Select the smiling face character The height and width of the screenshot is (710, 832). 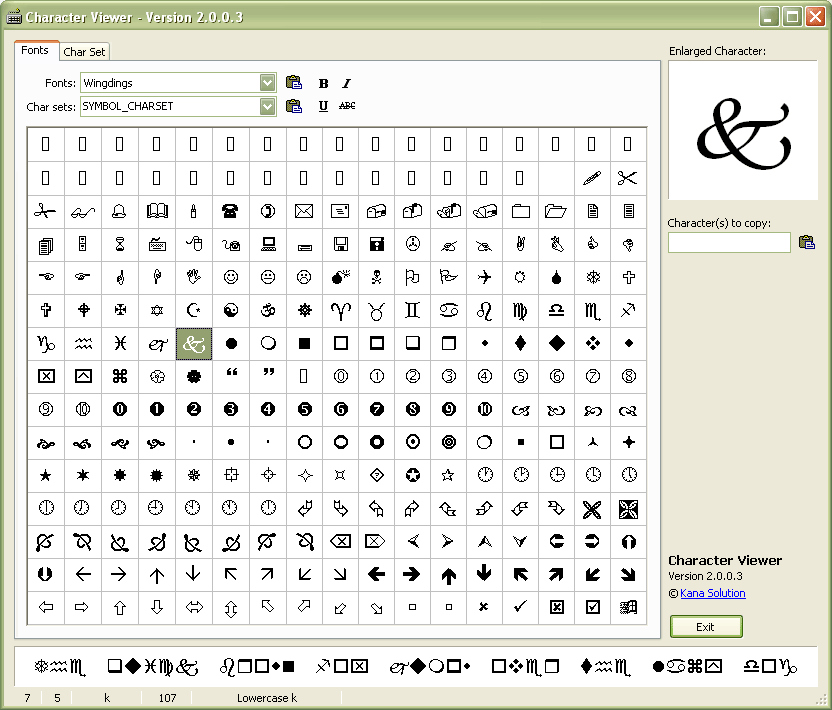click(x=231, y=277)
